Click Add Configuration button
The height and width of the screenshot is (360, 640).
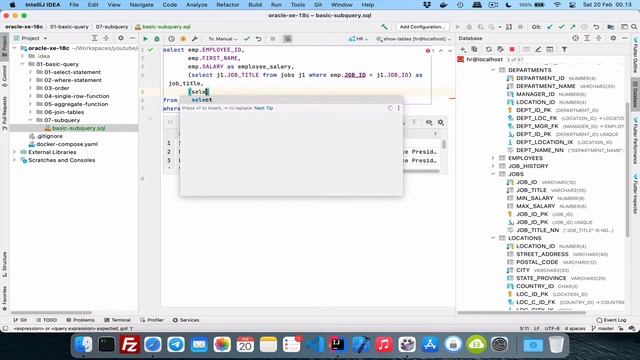coord(422,27)
